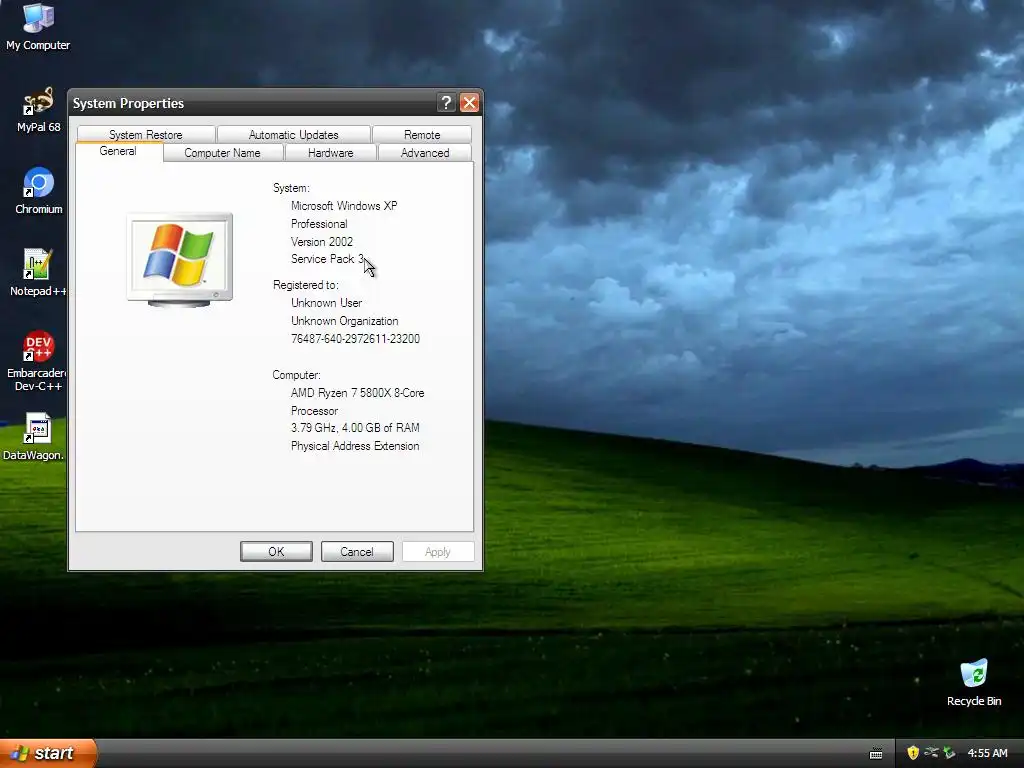The width and height of the screenshot is (1024, 768).
Task: Switch to the Automatic Updates tab
Action: click(293, 135)
